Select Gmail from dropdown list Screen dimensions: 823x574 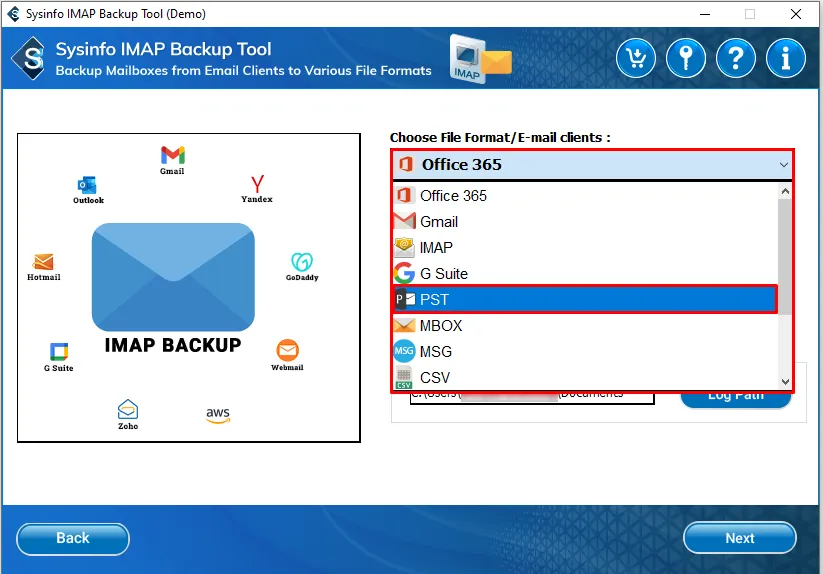[x=585, y=221]
